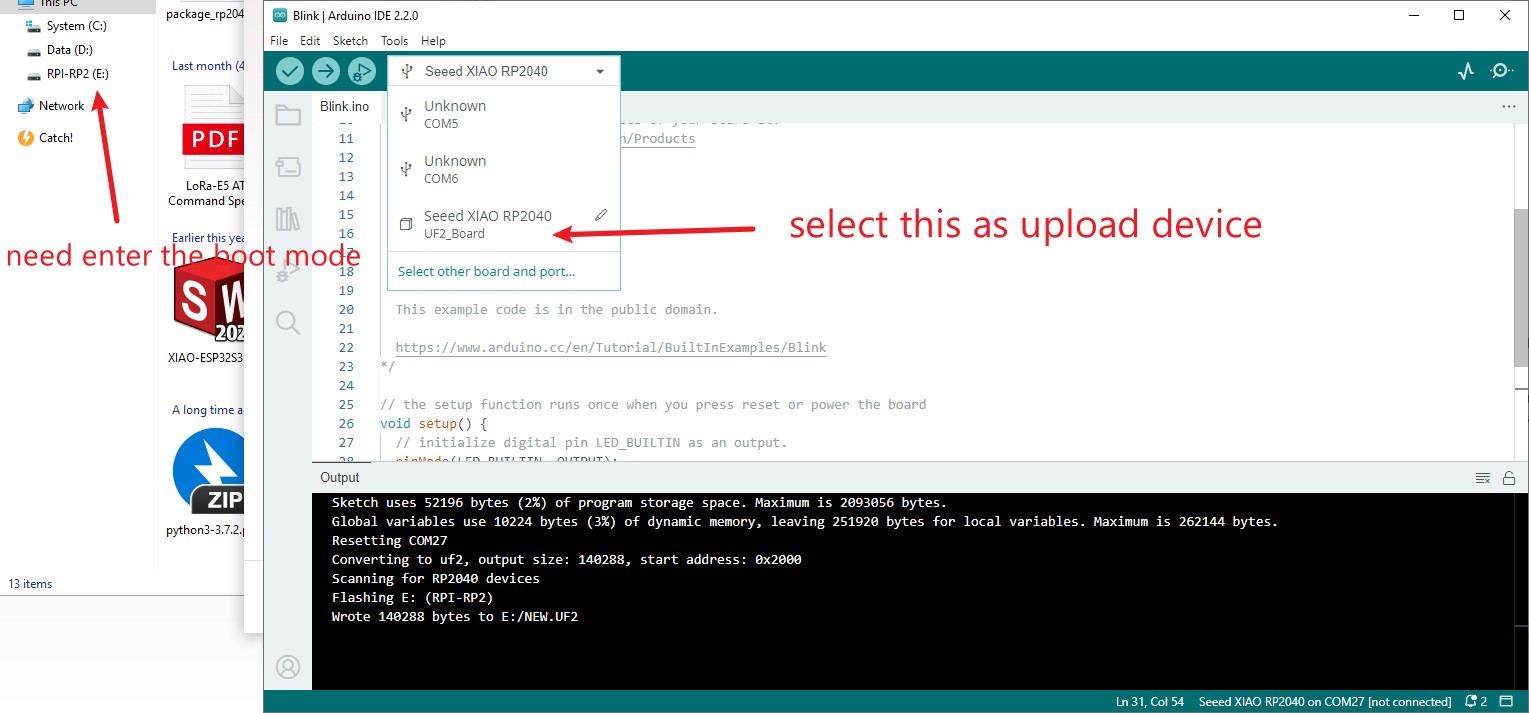The width and height of the screenshot is (1529, 713).
Task: Open the Serial Plotter icon
Action: pos(1465,71)
